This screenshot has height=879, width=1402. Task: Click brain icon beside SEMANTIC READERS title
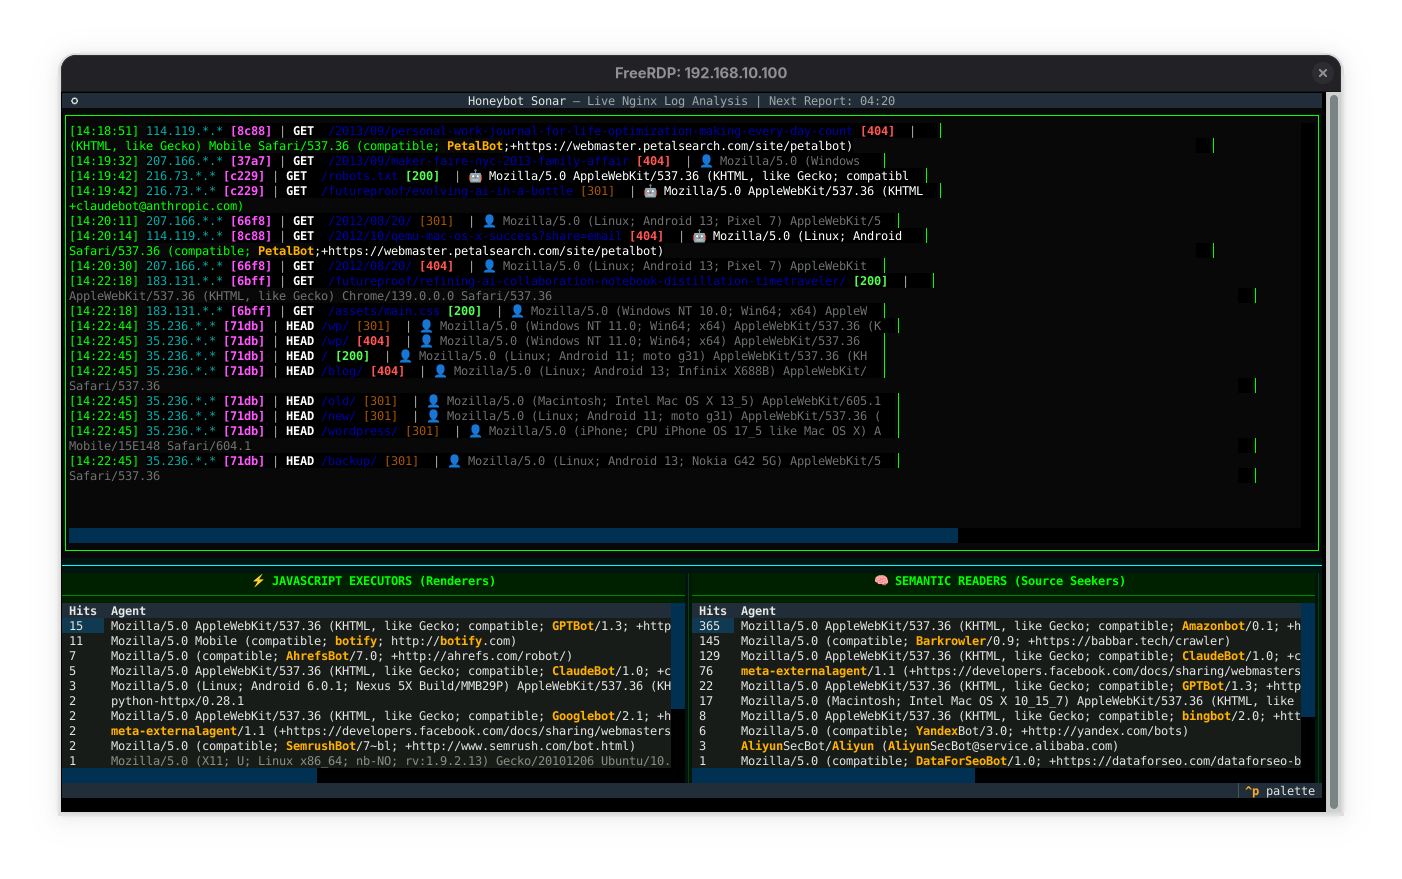(x=881, y=581)
